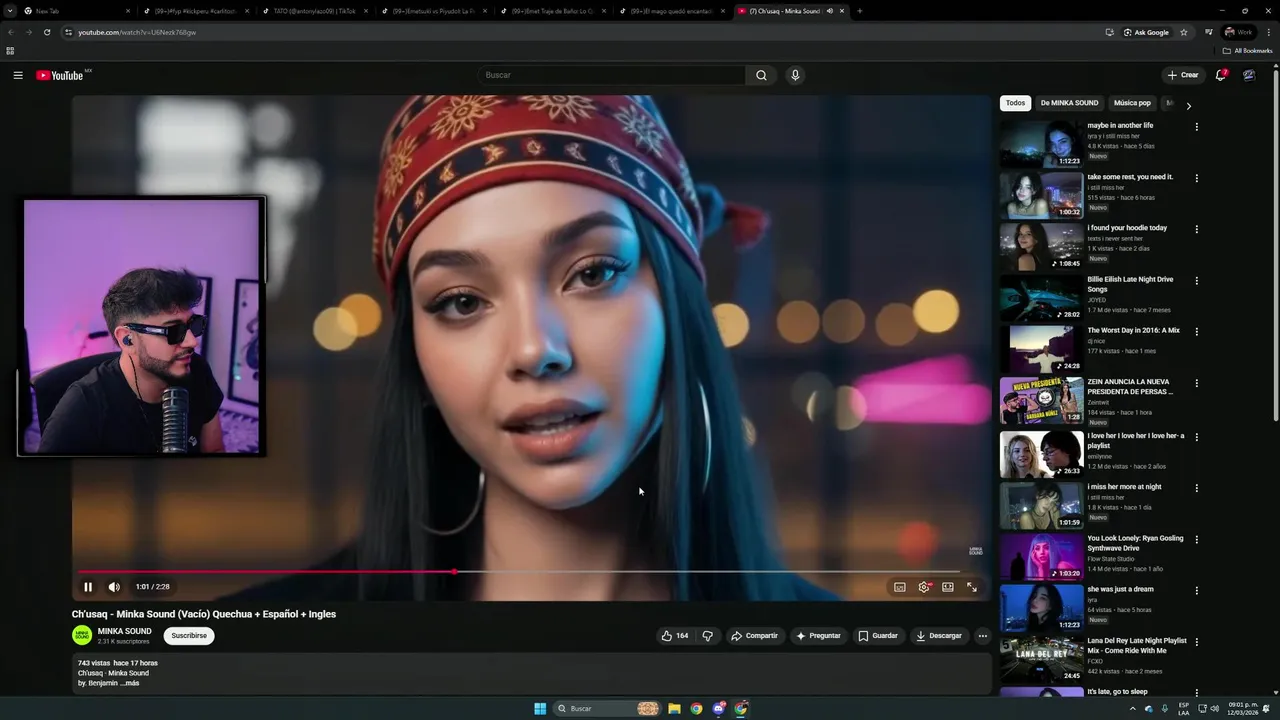1280x720 pixels.
Task: Open the MINKA SOUND channel name link
Action: [125, 631]
